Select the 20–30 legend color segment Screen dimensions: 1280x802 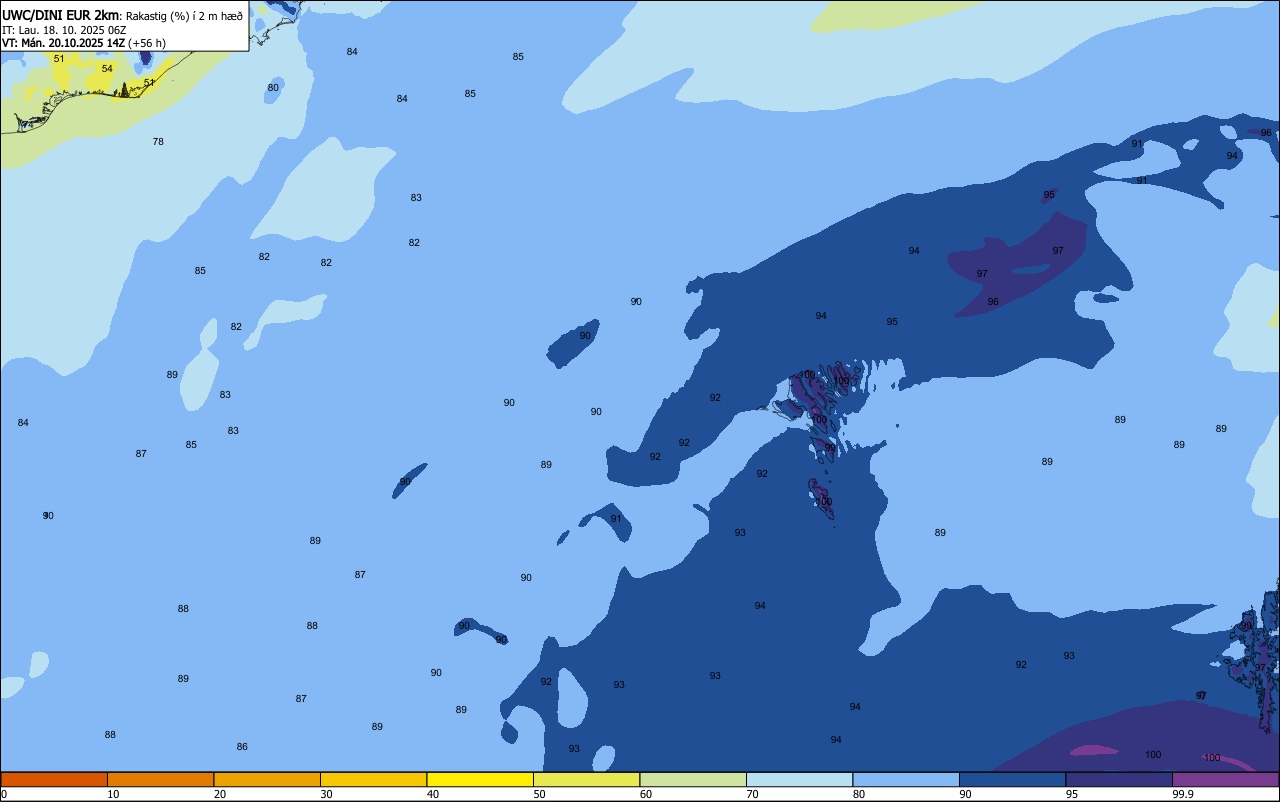[x=267, y=779]
